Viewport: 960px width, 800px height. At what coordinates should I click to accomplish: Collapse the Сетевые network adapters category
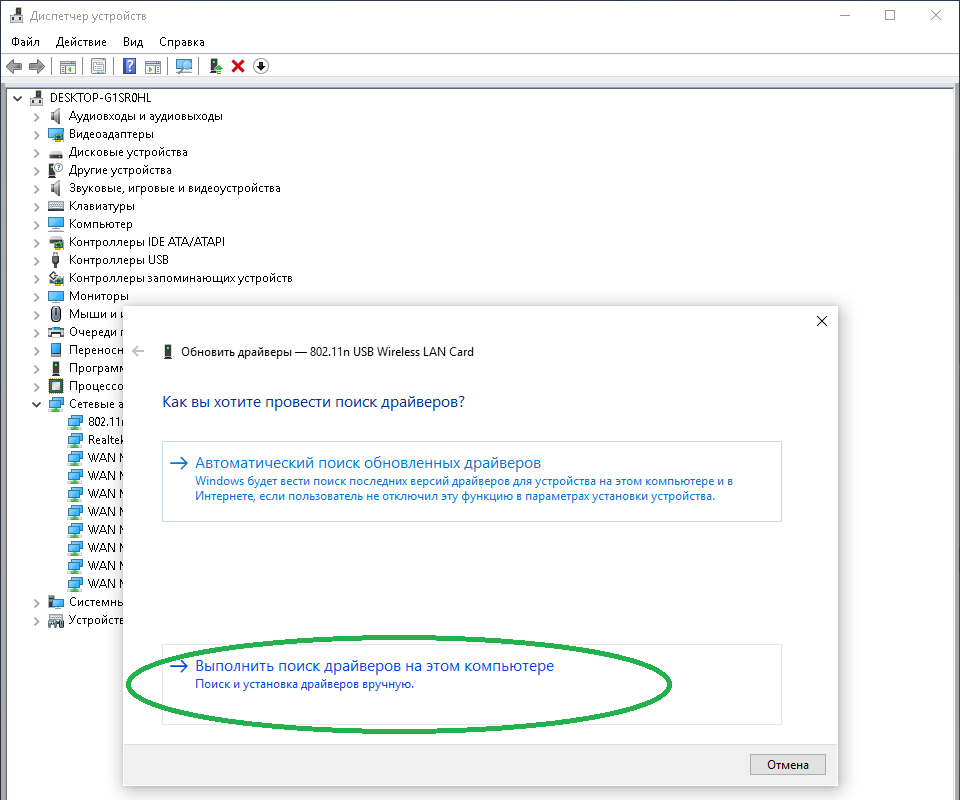(36, 404)
